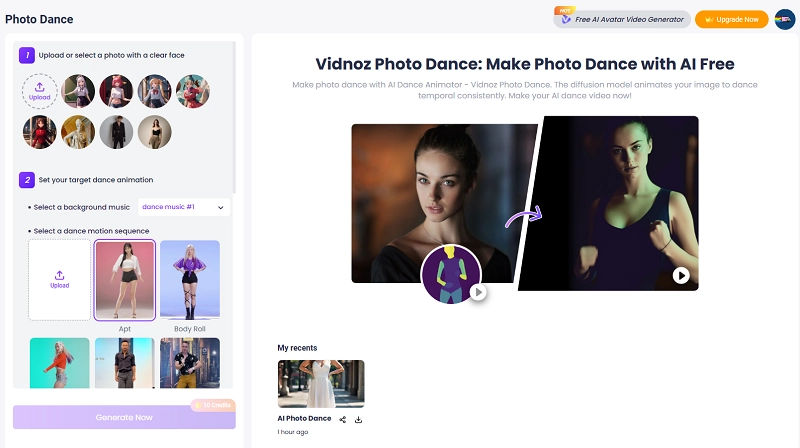Click the Generate Now button

(x=124, y=417)
